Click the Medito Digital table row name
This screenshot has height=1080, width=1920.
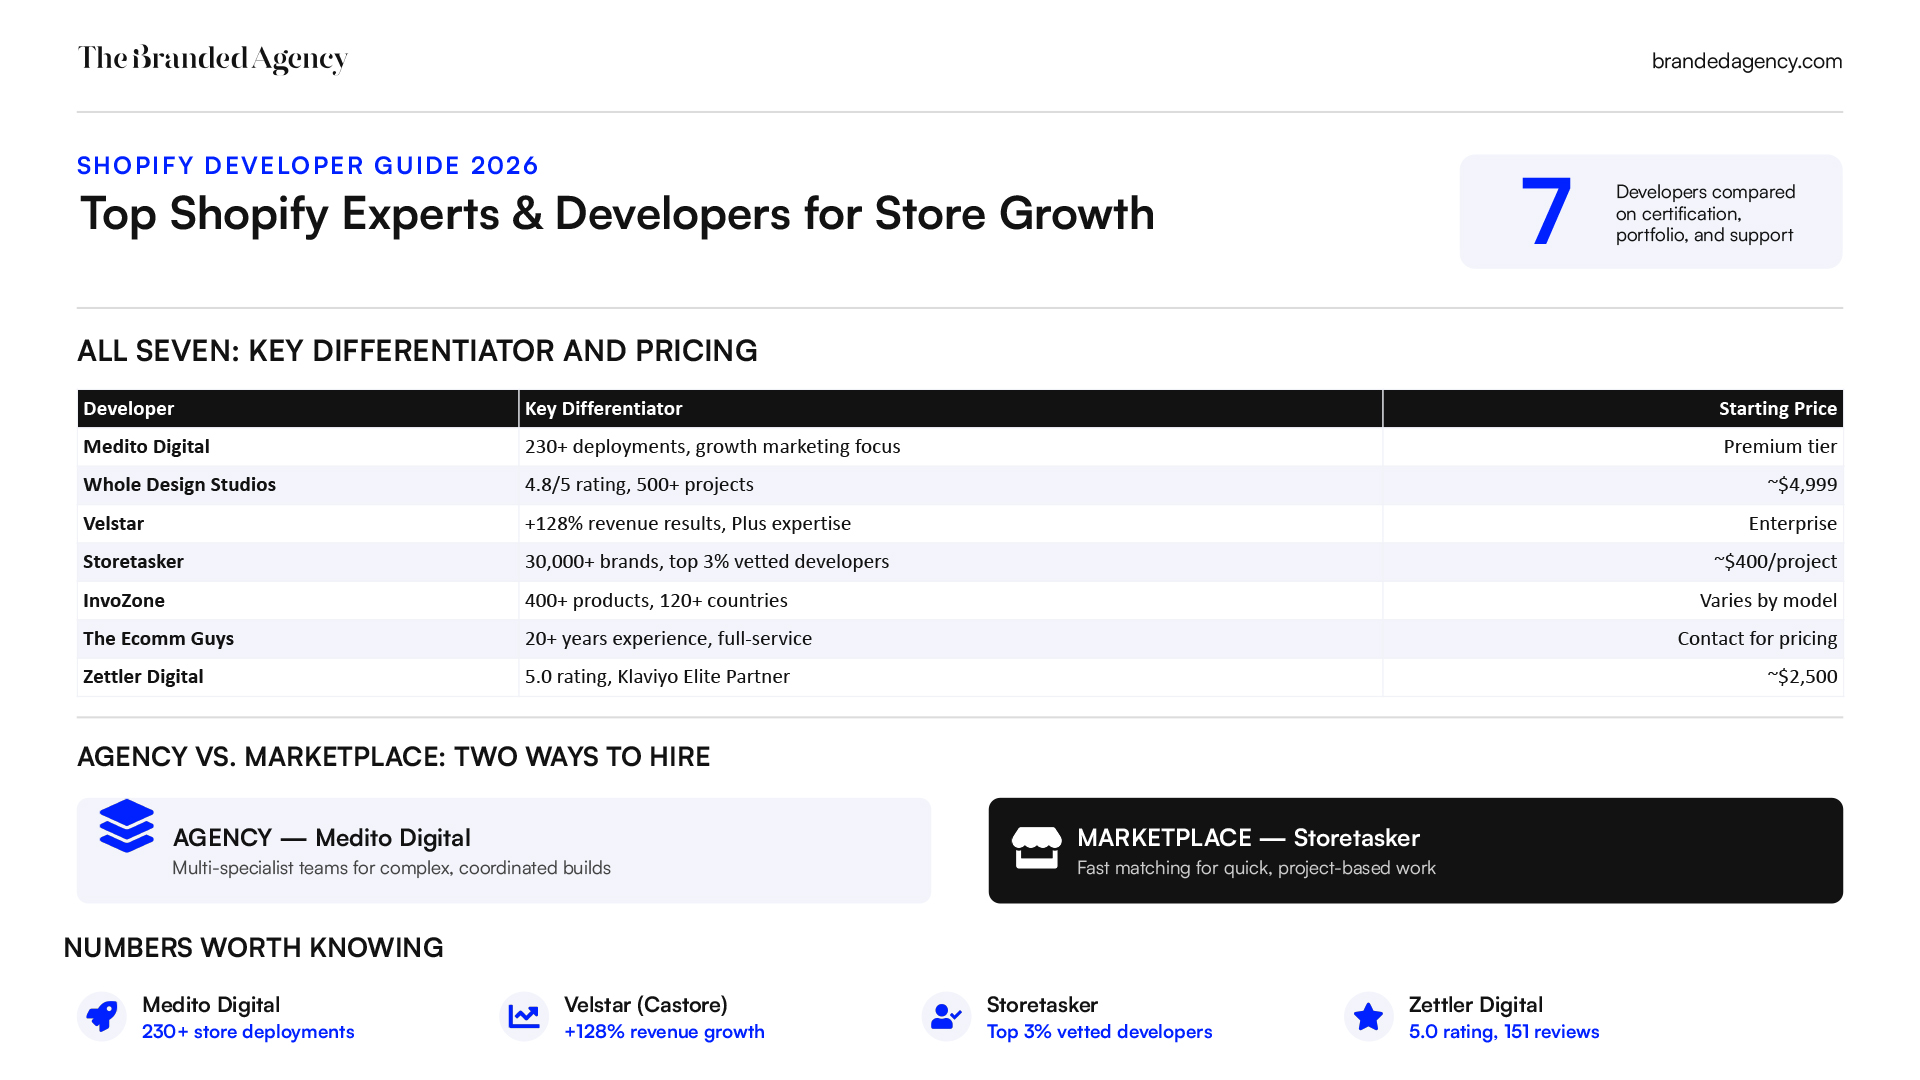pyautogui.click(x=146, y=446)
